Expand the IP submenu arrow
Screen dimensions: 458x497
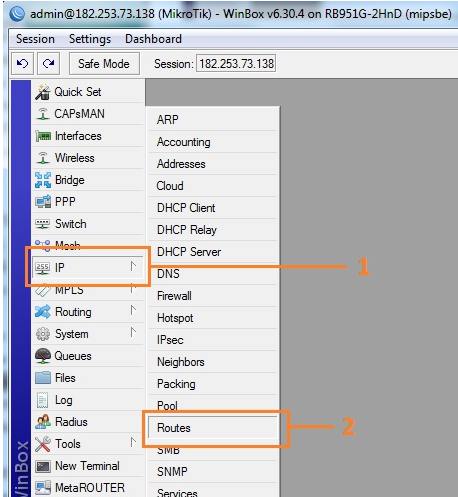(x=133, y=267)
